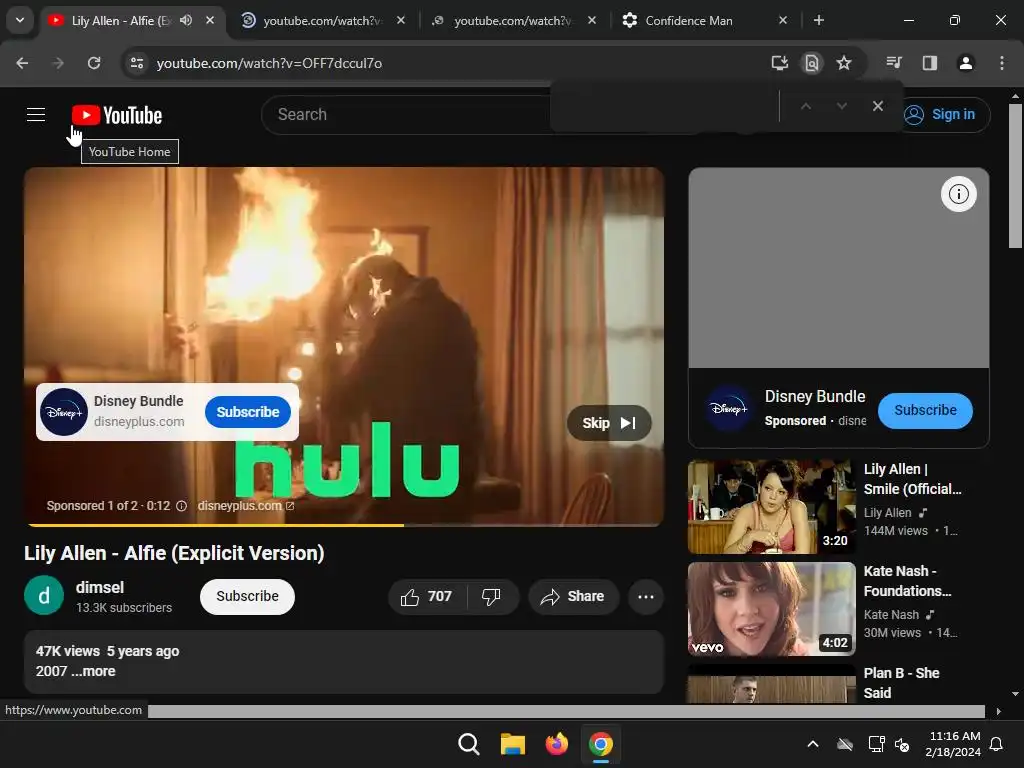1024x768 pixels.
Task: Click the browser back arrow
Action: [x=22, y=63]
